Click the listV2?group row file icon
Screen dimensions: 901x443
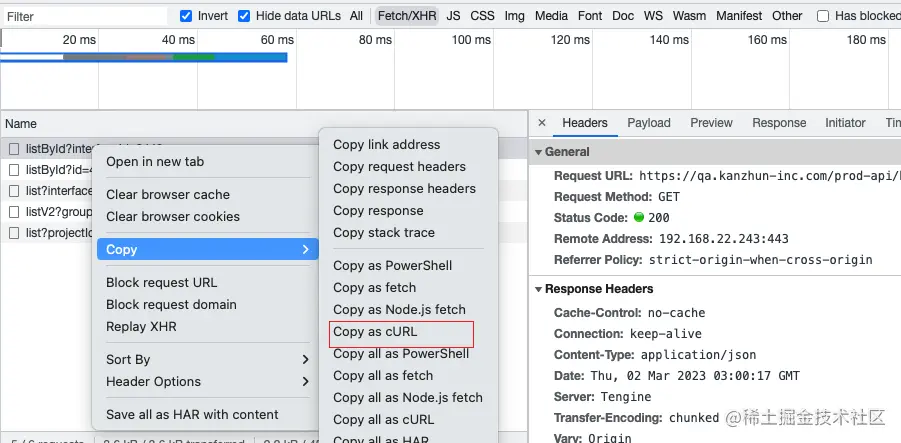coord(14,213)
